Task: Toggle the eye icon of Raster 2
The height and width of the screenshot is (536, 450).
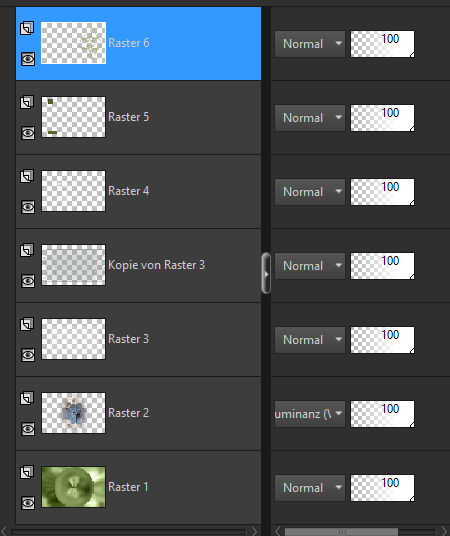Action: tap(28, 429)
